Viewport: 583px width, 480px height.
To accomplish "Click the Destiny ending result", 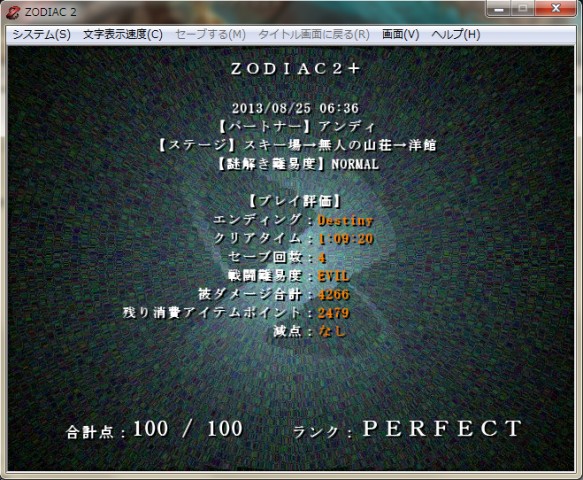I will click(345, 220).
